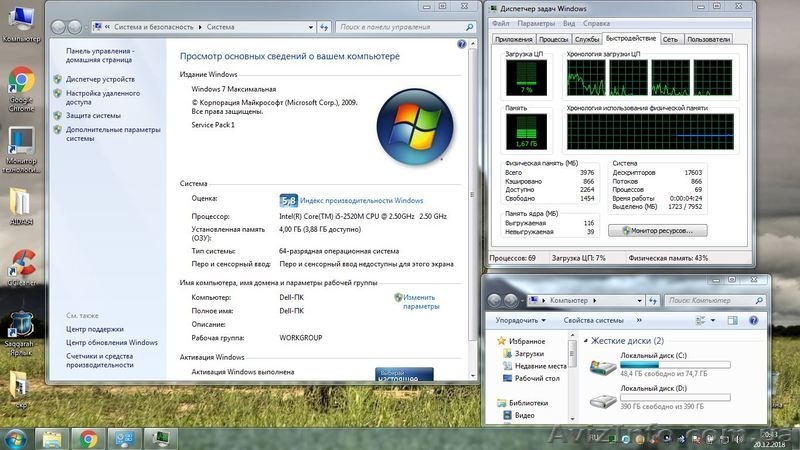800x450 pixels.
Task: Click Система и безопасность breadcrumb
Action: point(154,27)
